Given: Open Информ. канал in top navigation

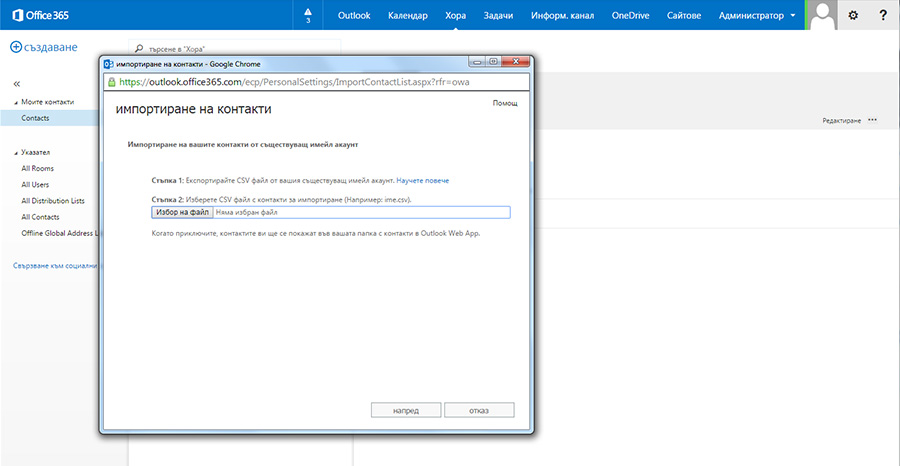Looking at the screenshot, I should point(562,15).
